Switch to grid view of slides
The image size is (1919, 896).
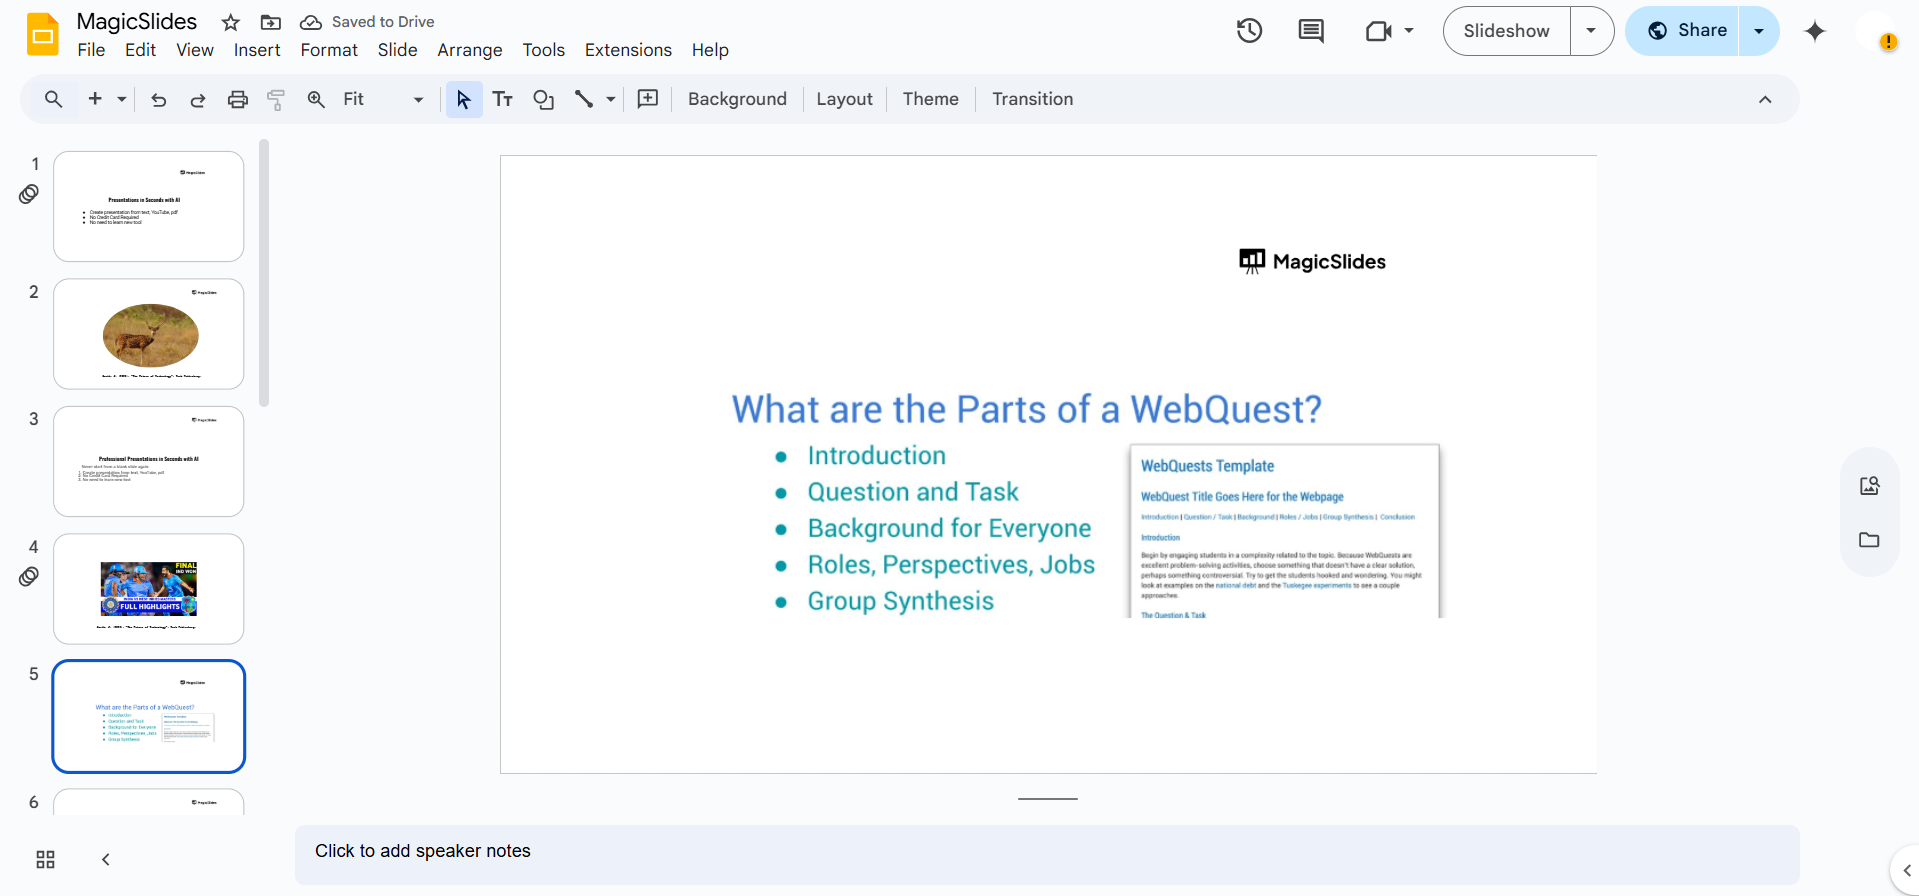tap(45, 860)
